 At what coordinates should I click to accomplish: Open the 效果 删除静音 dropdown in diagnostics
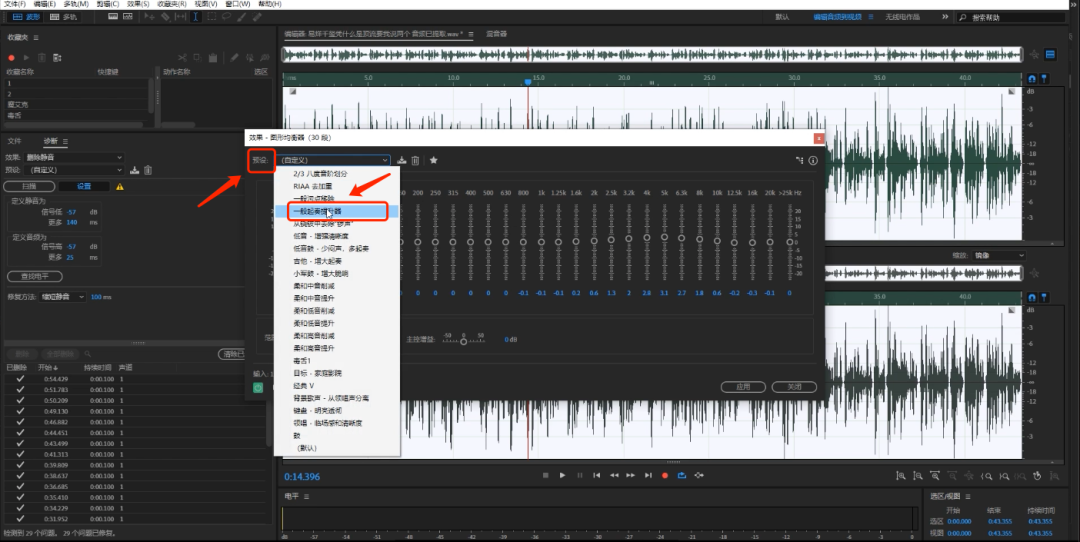[74, 158]
